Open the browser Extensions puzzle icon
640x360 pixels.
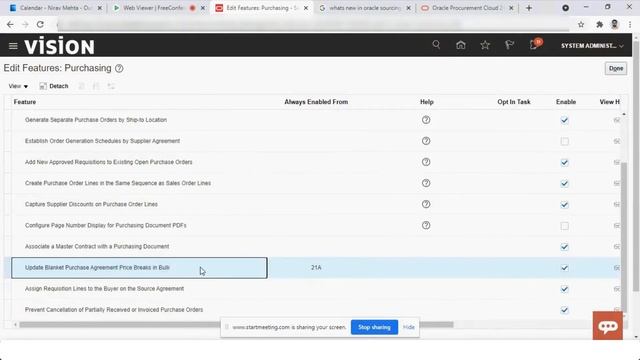click(x=599, y=24)
